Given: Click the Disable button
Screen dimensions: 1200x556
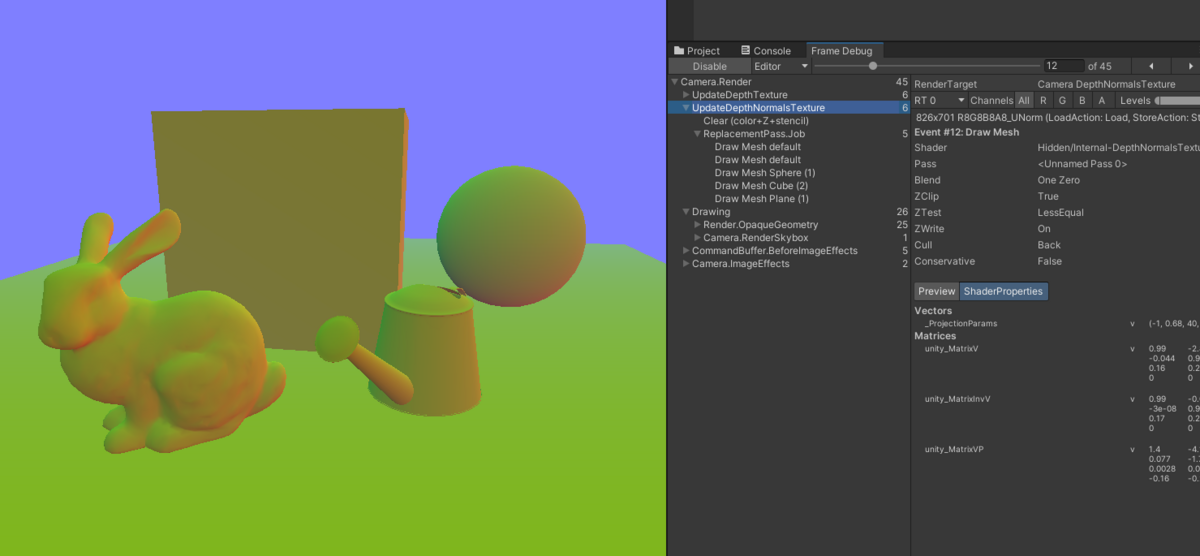Looking at the screenshot, I should [x=709, y=66].
